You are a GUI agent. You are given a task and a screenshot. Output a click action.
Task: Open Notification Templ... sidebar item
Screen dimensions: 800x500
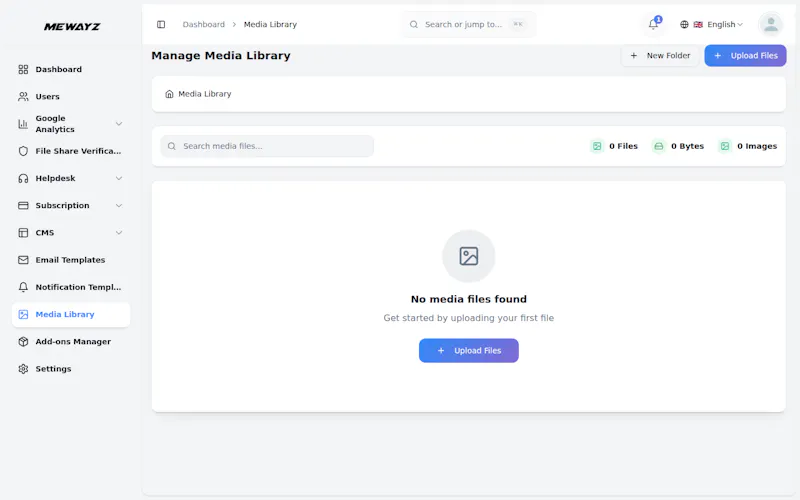pyautogui.click(x=71, y=287)
